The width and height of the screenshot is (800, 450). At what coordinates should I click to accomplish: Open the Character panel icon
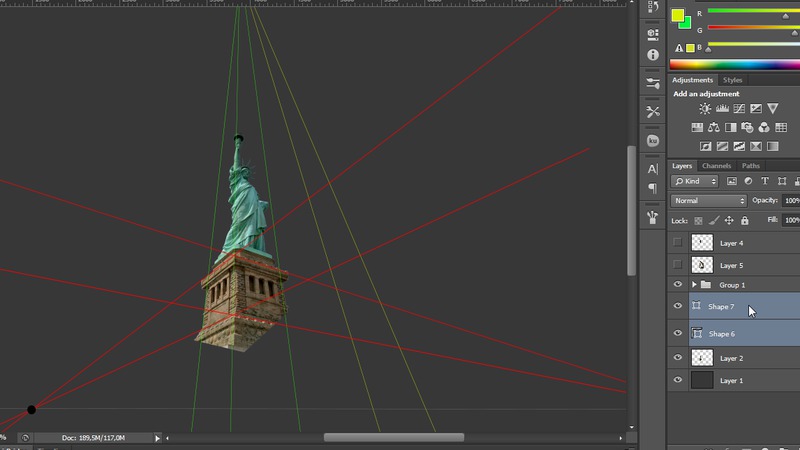pyautogui.click(x=653, y=169)
